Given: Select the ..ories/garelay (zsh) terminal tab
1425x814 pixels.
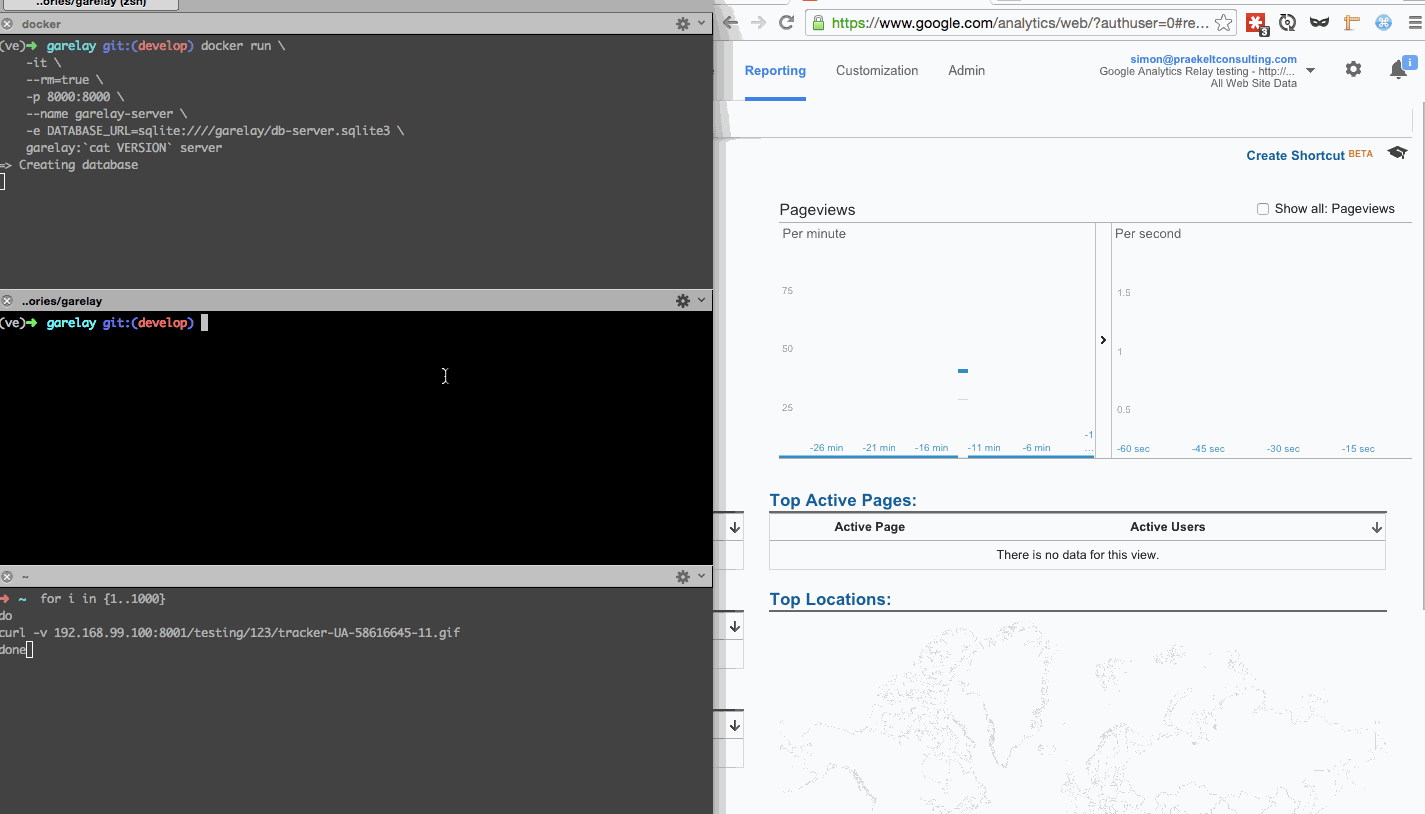Looking at the screenshot, I should point(92,4).
